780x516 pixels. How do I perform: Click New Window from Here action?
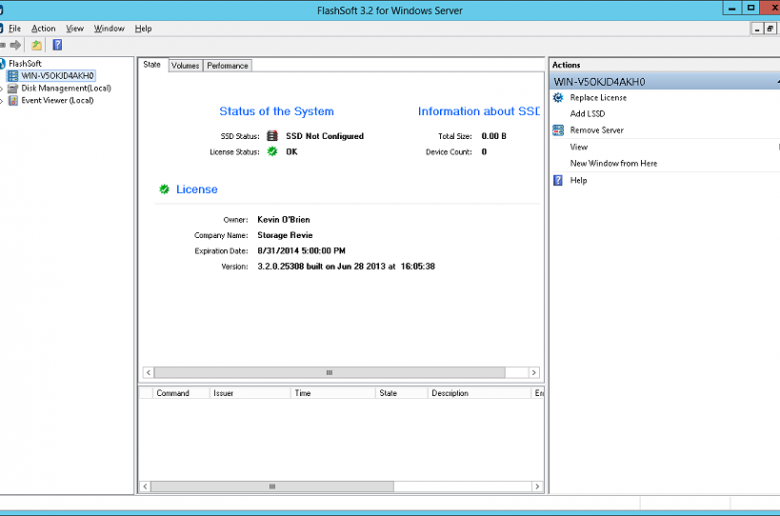(614, 164)
